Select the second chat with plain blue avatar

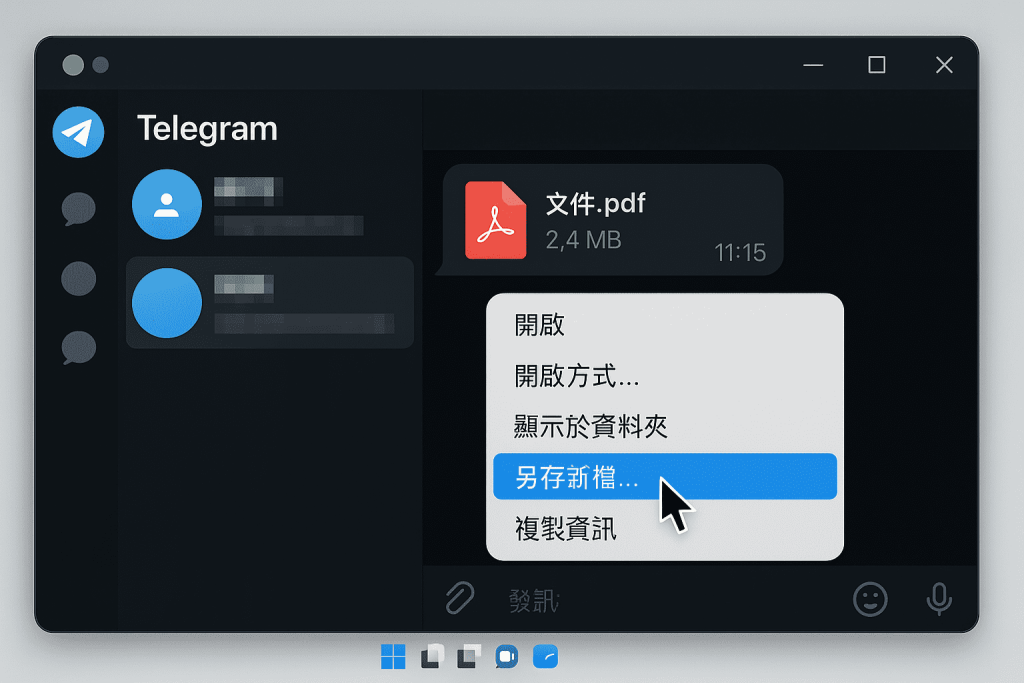pyautogui.click(x=268, y=302)
